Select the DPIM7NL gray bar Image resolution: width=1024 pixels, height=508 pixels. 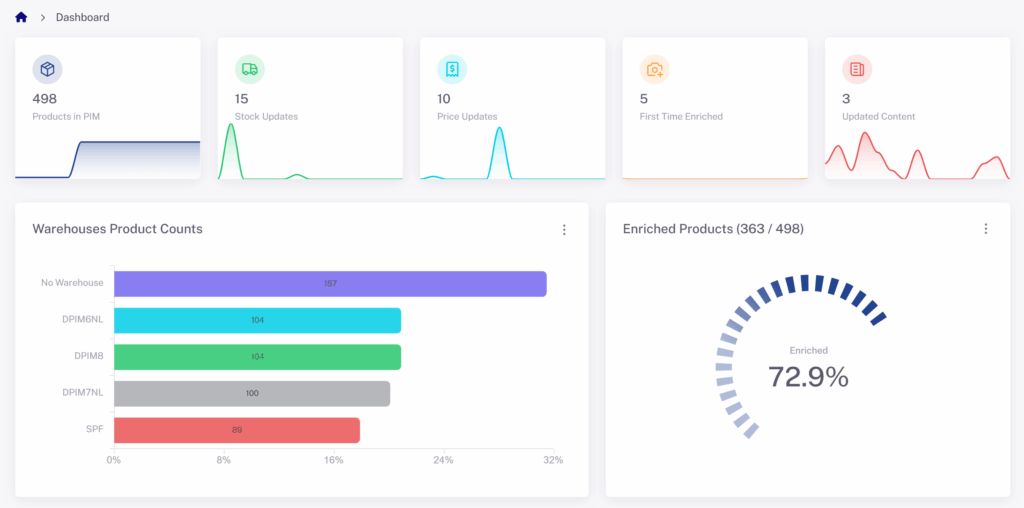point(252,393)
